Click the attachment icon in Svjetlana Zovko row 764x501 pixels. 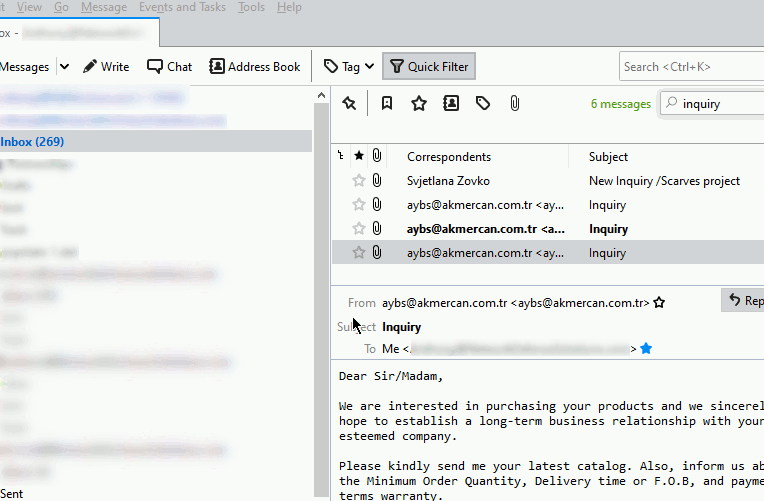click(x=377, y=181)
